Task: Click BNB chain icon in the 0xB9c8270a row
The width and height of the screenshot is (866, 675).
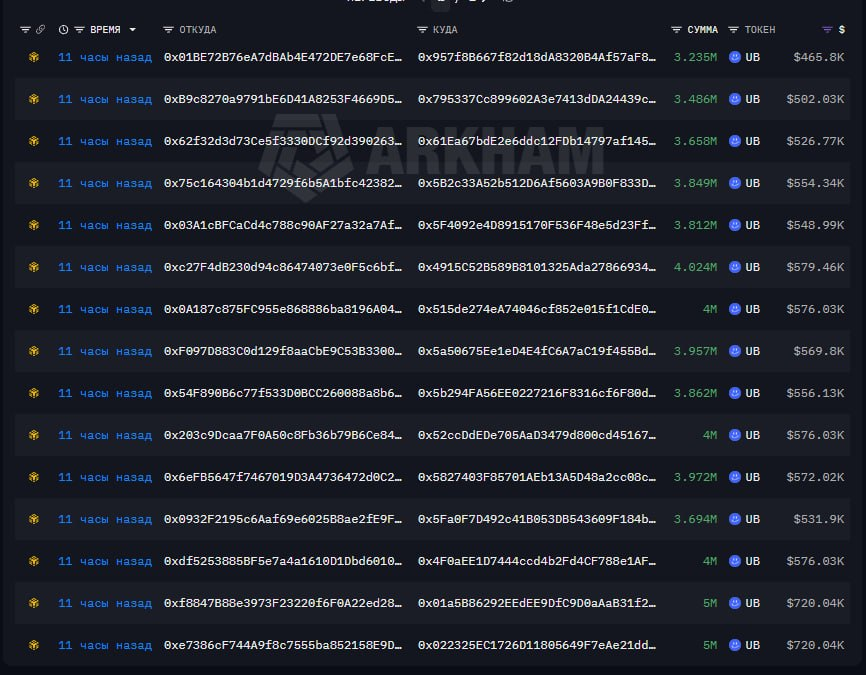Action: (x=34, y=99)
